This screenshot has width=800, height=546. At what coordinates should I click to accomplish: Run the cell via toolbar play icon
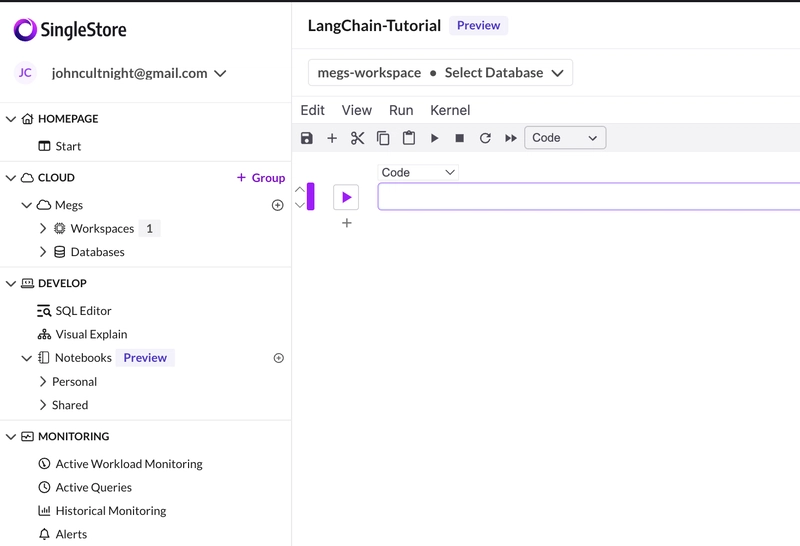click(x=434, y=138)
